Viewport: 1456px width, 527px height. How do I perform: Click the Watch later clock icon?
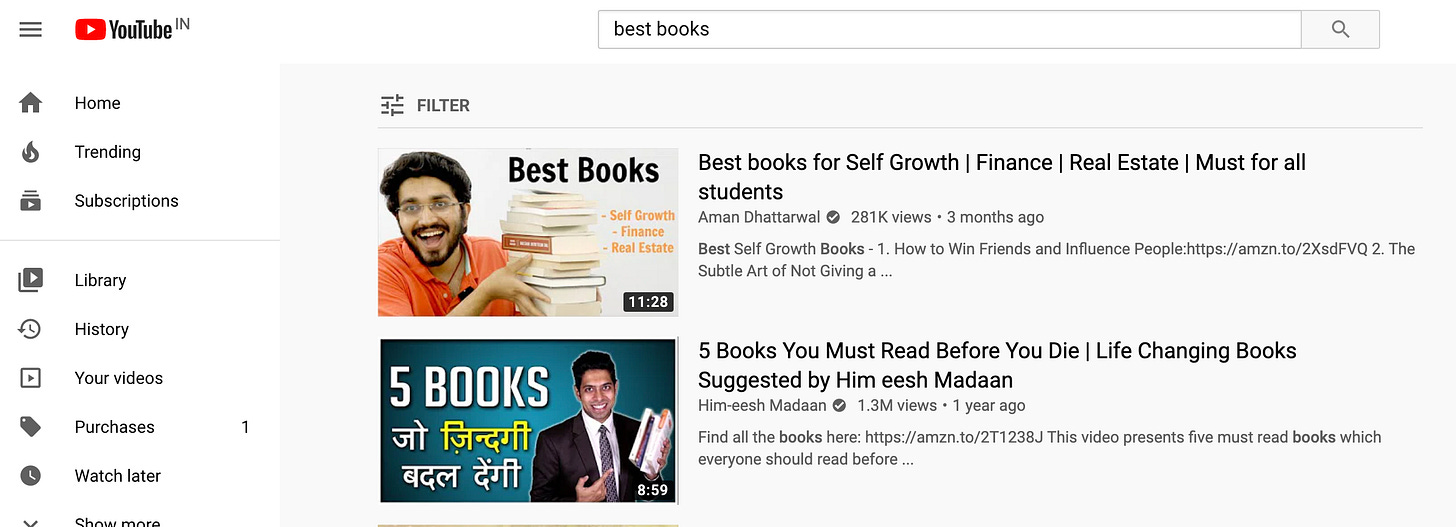click(x=31, y=476)
